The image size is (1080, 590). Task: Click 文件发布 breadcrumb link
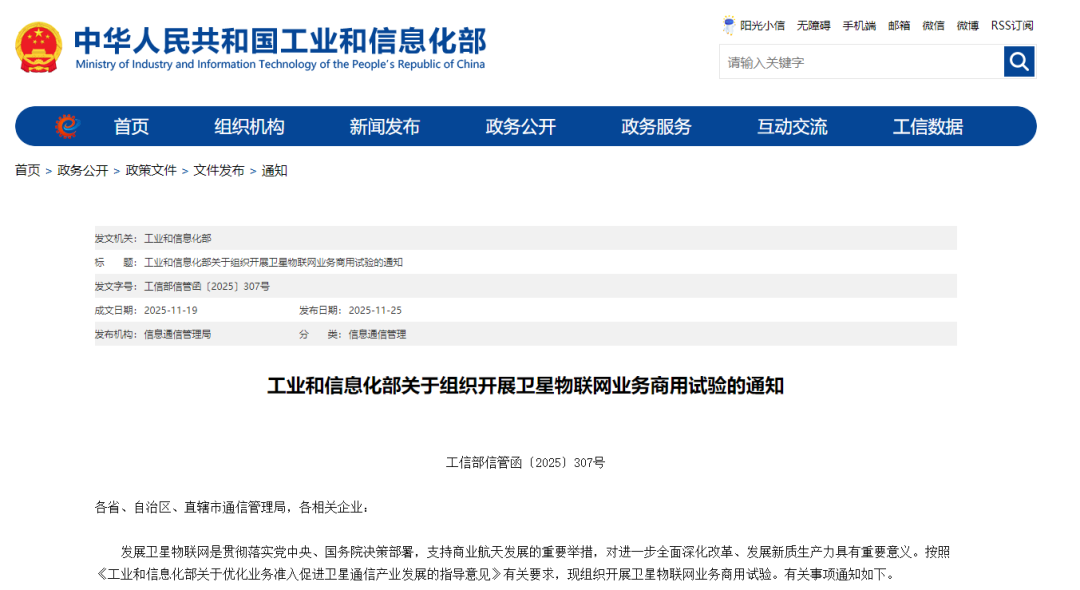pyautogui.click(x=219, y=171)
